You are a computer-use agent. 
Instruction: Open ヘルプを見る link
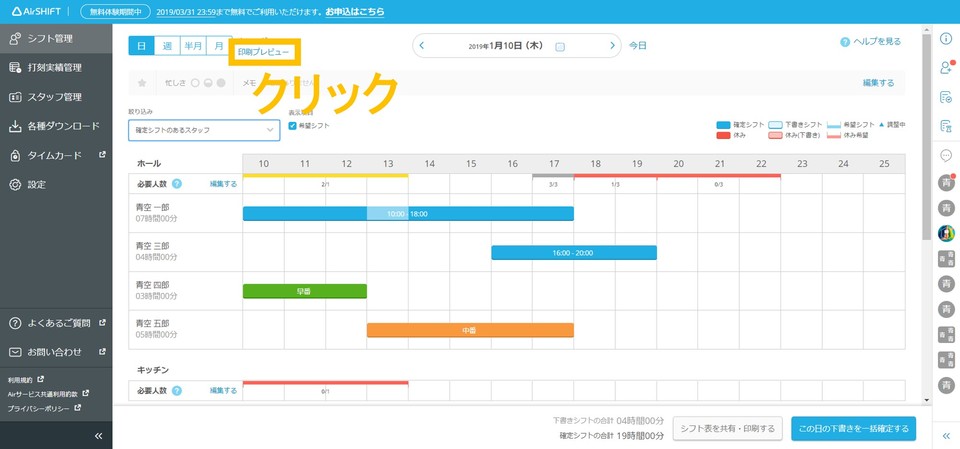pyautogui.click(x=871, y=42)
